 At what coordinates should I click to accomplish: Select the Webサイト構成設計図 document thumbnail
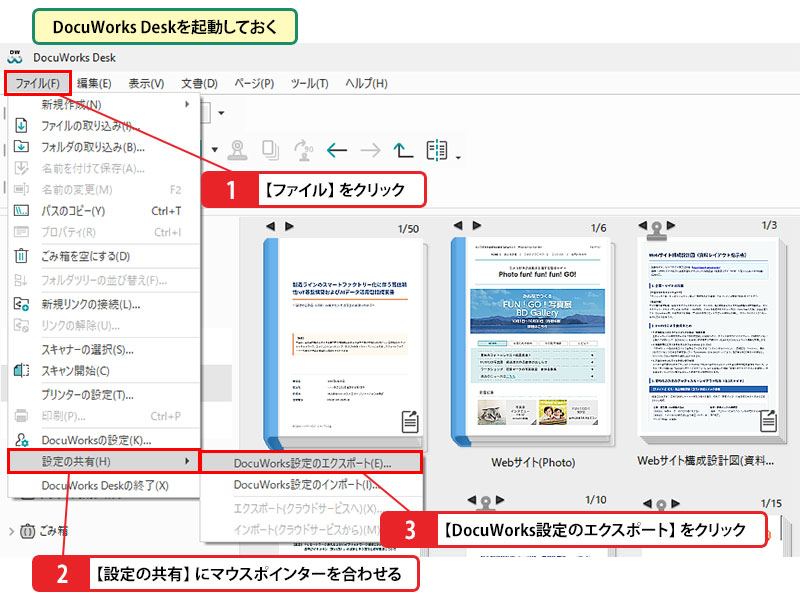pyautogui.click(x=711, y=341)
